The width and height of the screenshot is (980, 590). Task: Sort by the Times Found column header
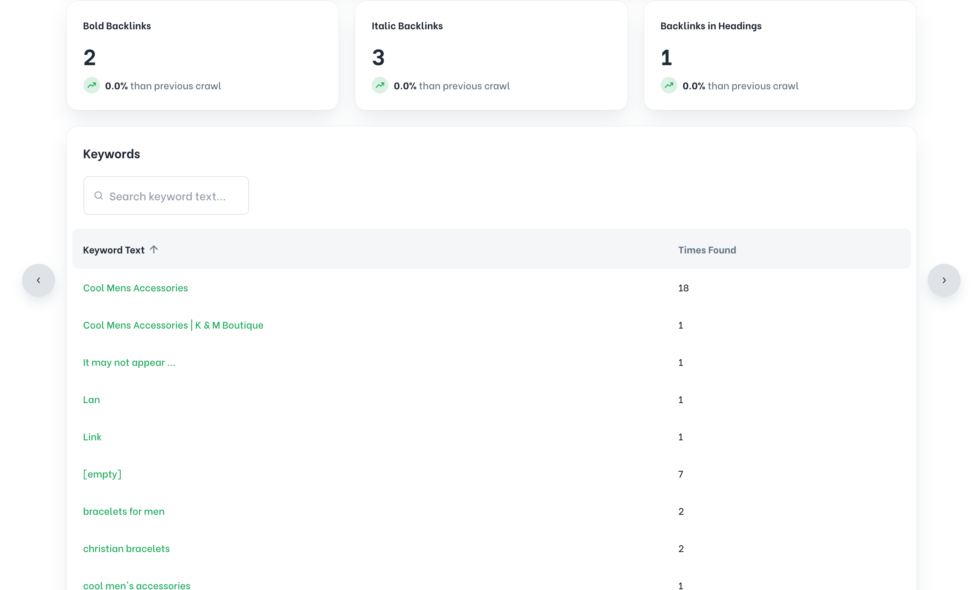coord(707,249)
